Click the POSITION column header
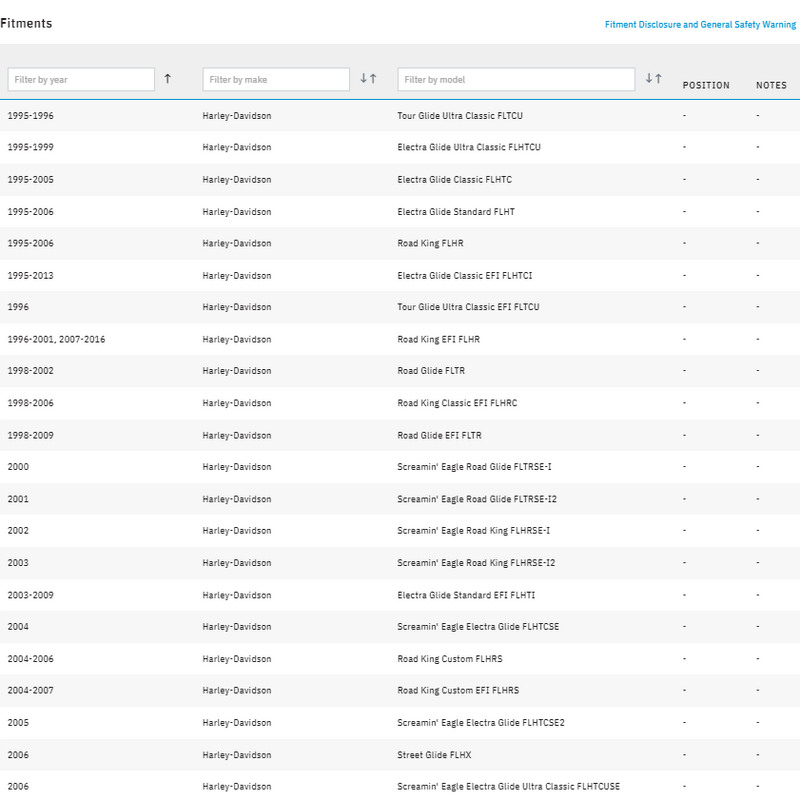Screen dimensions: 800x800 point(706,85)
